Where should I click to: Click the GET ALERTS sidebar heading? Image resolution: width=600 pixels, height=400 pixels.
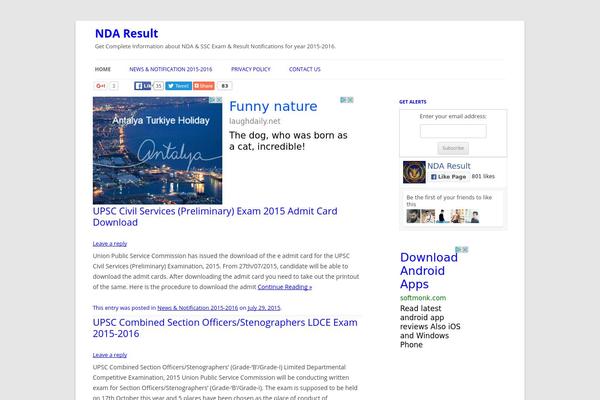[412, 102]
